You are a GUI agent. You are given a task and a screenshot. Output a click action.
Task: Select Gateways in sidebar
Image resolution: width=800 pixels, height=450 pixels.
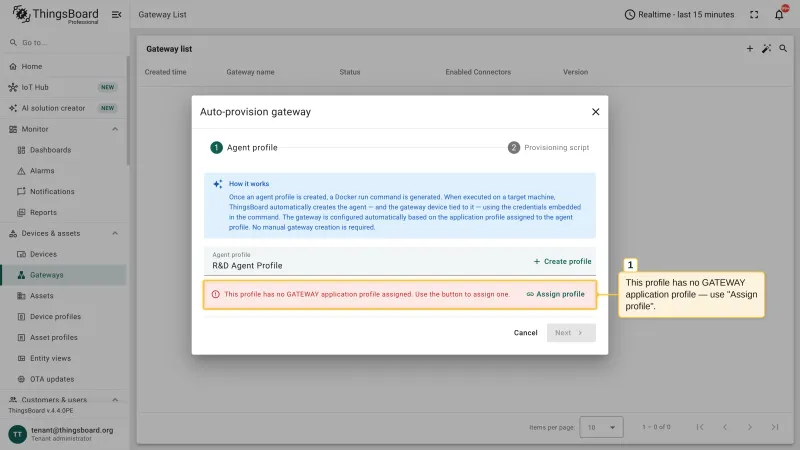pyautogui.click(x=64, y=275)
